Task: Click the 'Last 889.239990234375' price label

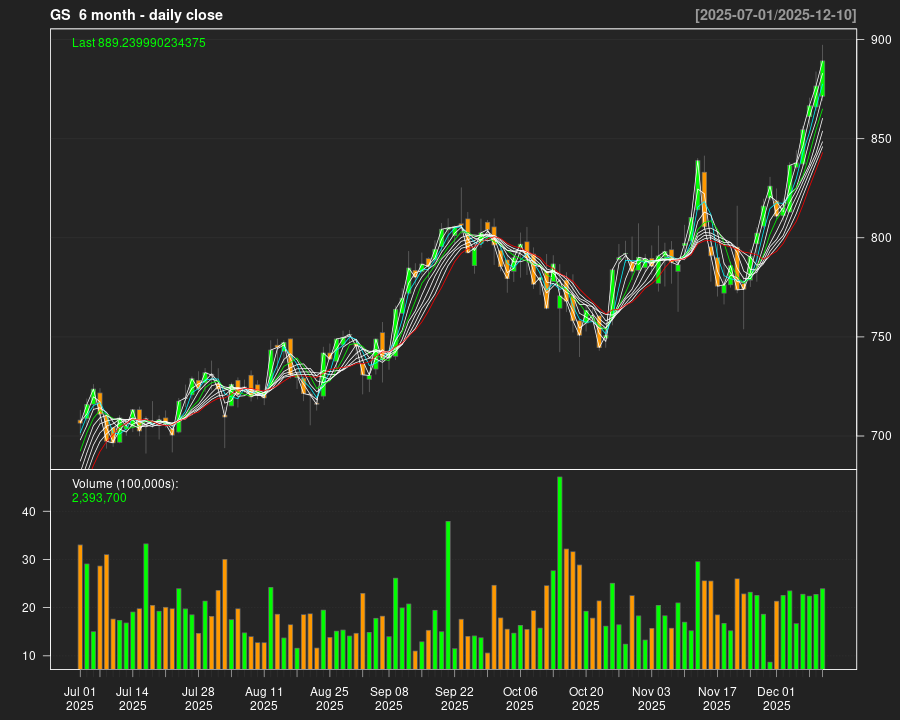Action: coord(139,43)
